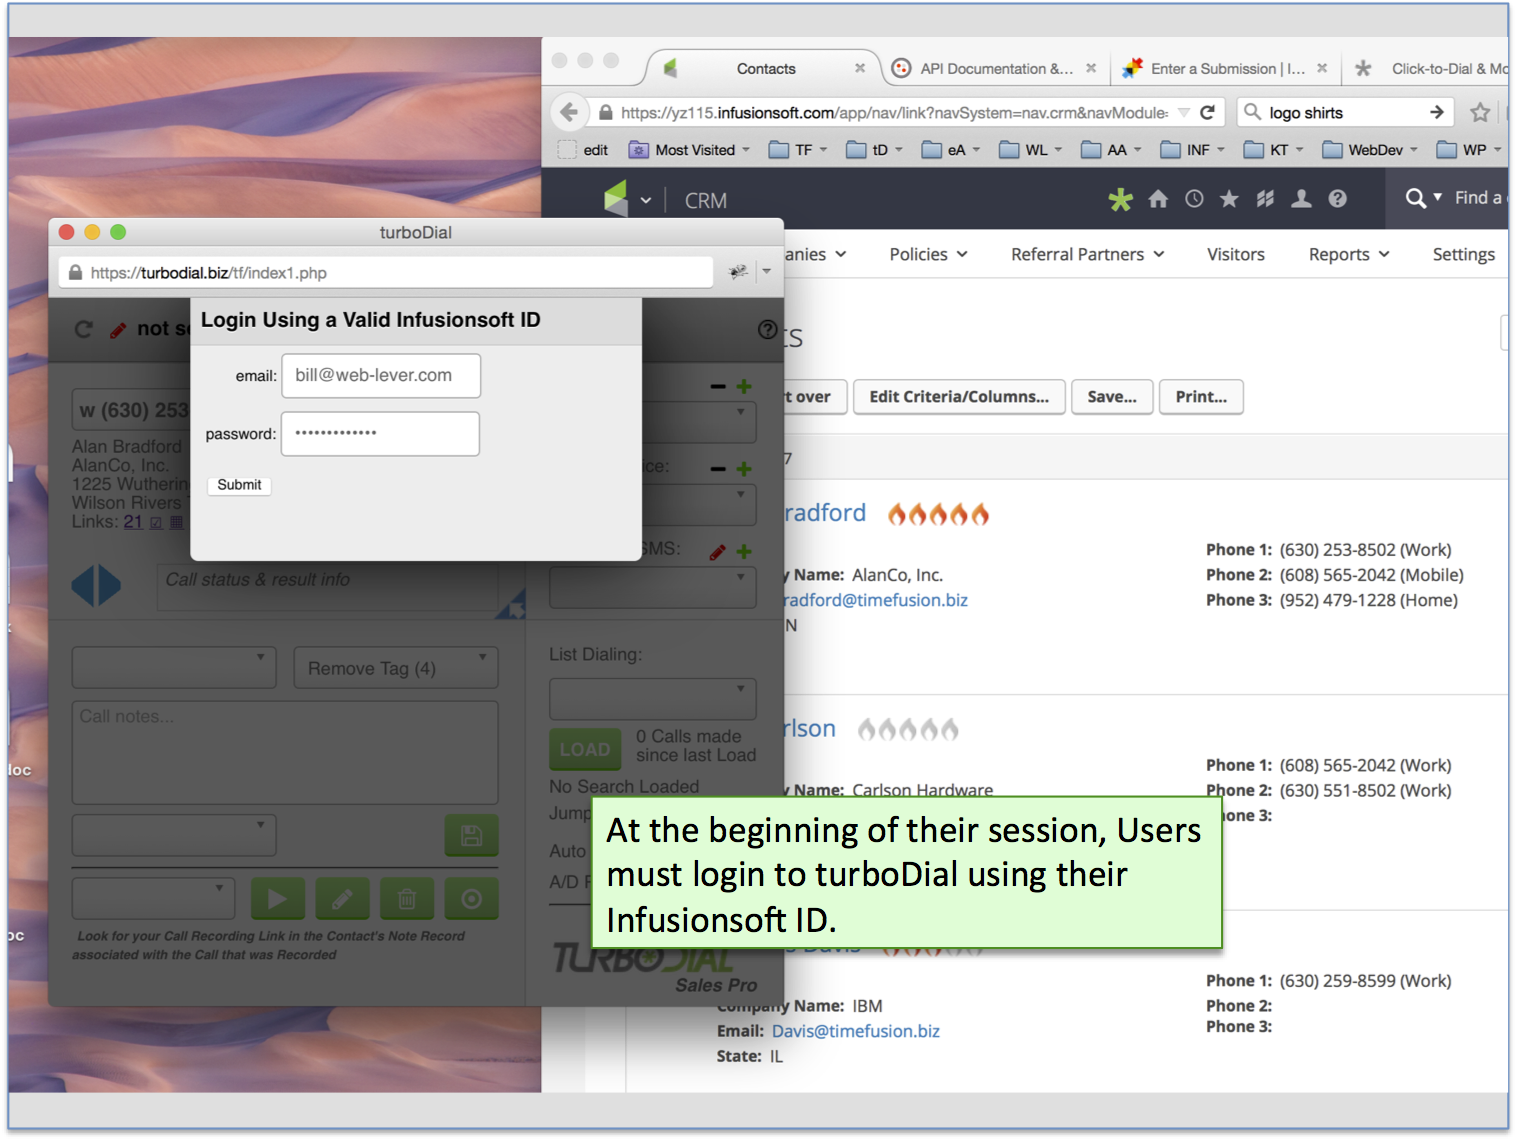The image size is (1516, 1141).
Task: Open Remove Tag (4) dropdown
Action: coord(396,668)
